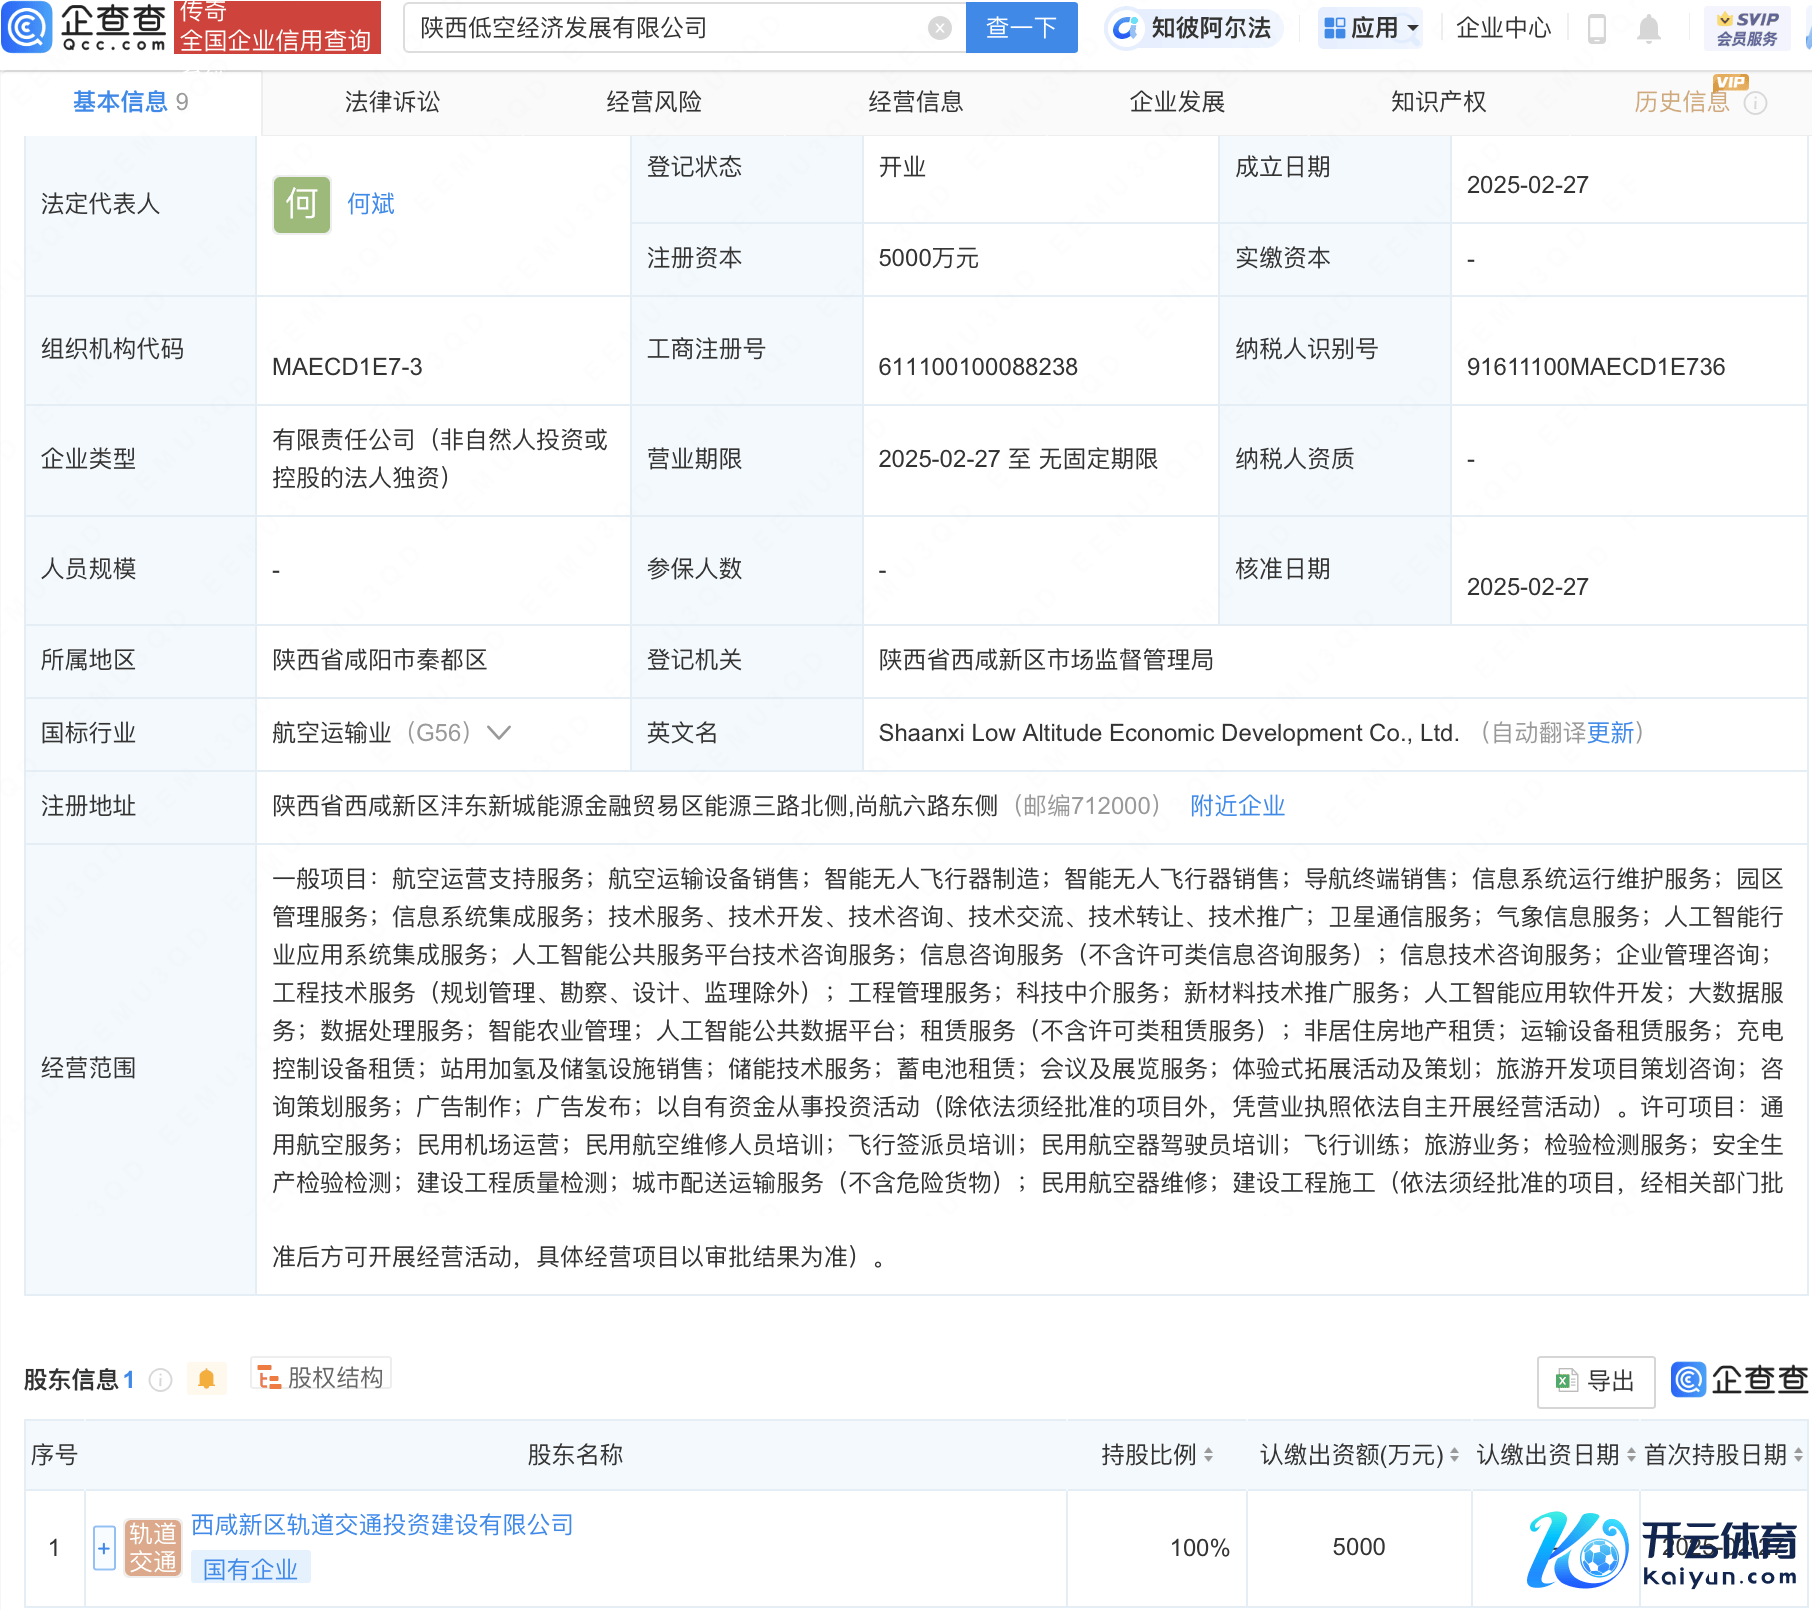Open SVIP member services badge
1812x1610 pixels.
click(x=1746, y=29)
